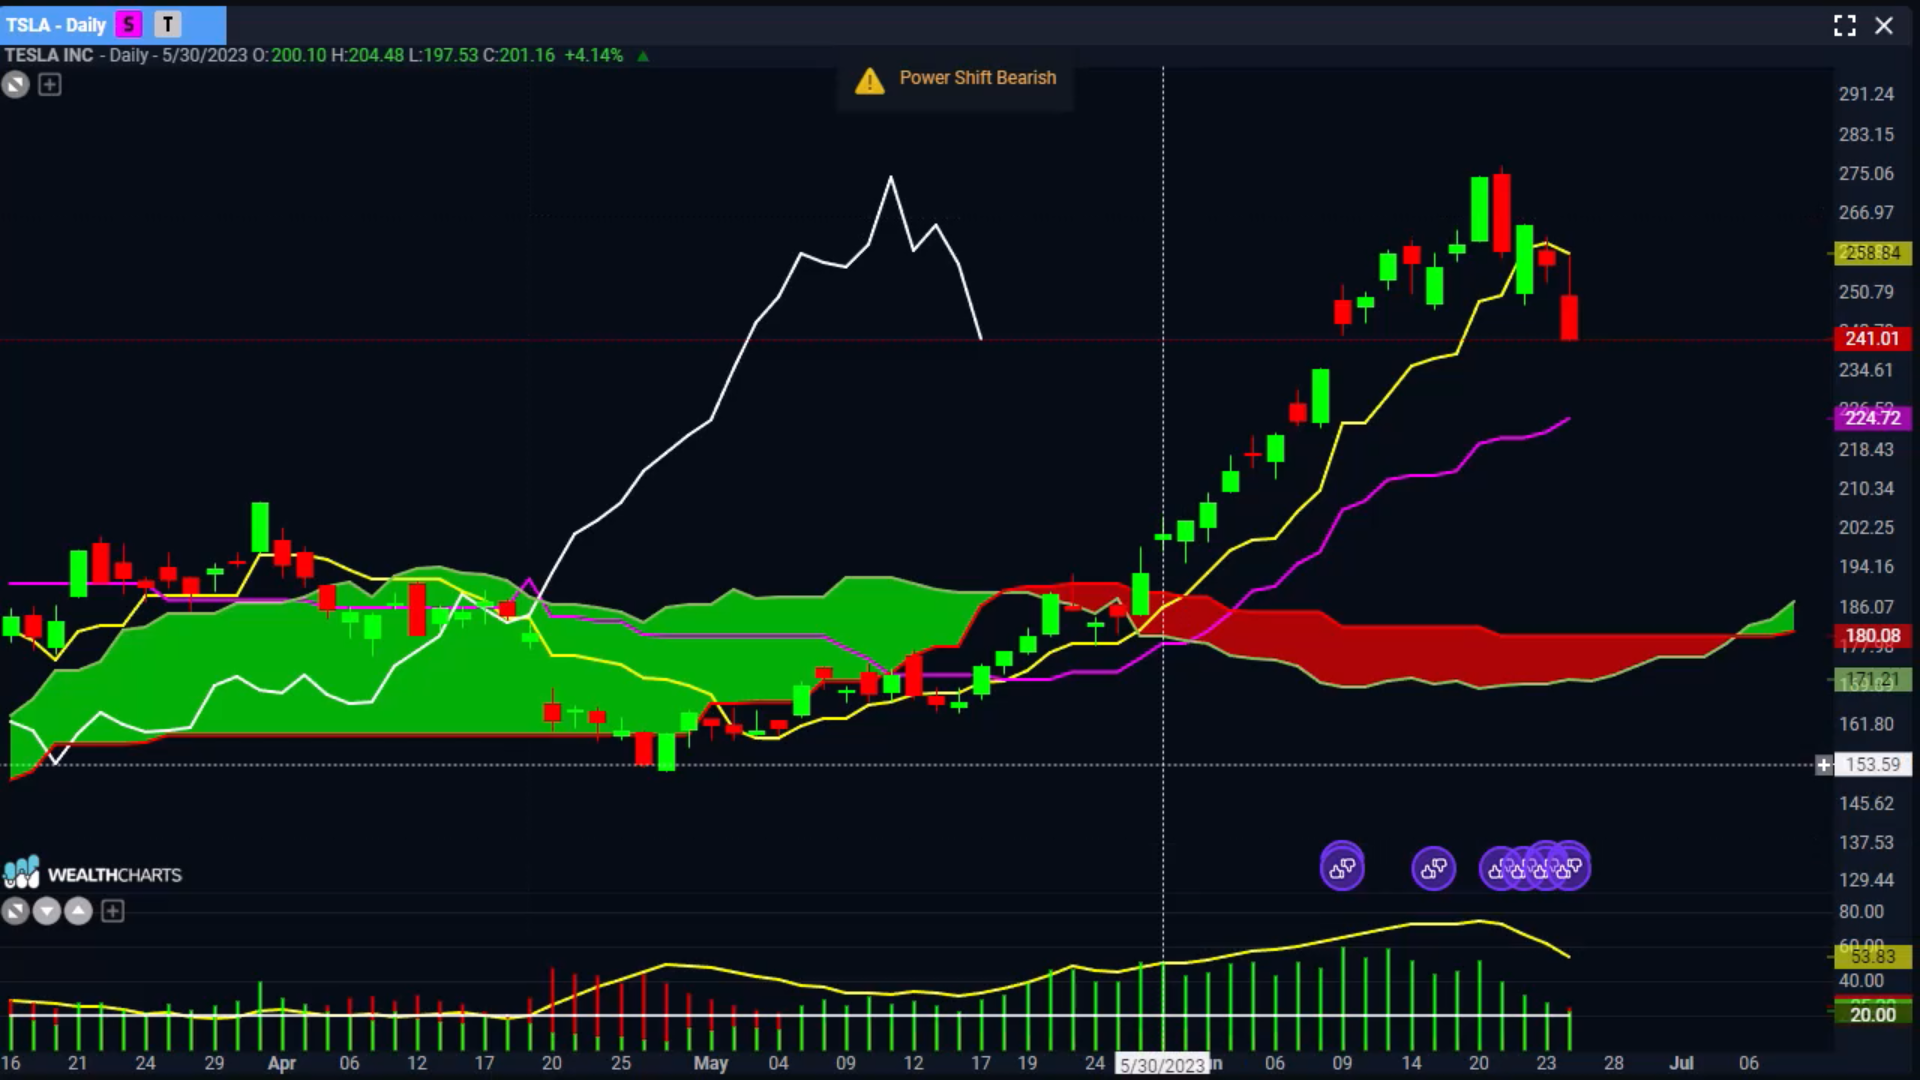Viewport: 1920px width, 1080px height.
Task: Click the 80.00 indicator axis value
Action: pos(1861,911)
